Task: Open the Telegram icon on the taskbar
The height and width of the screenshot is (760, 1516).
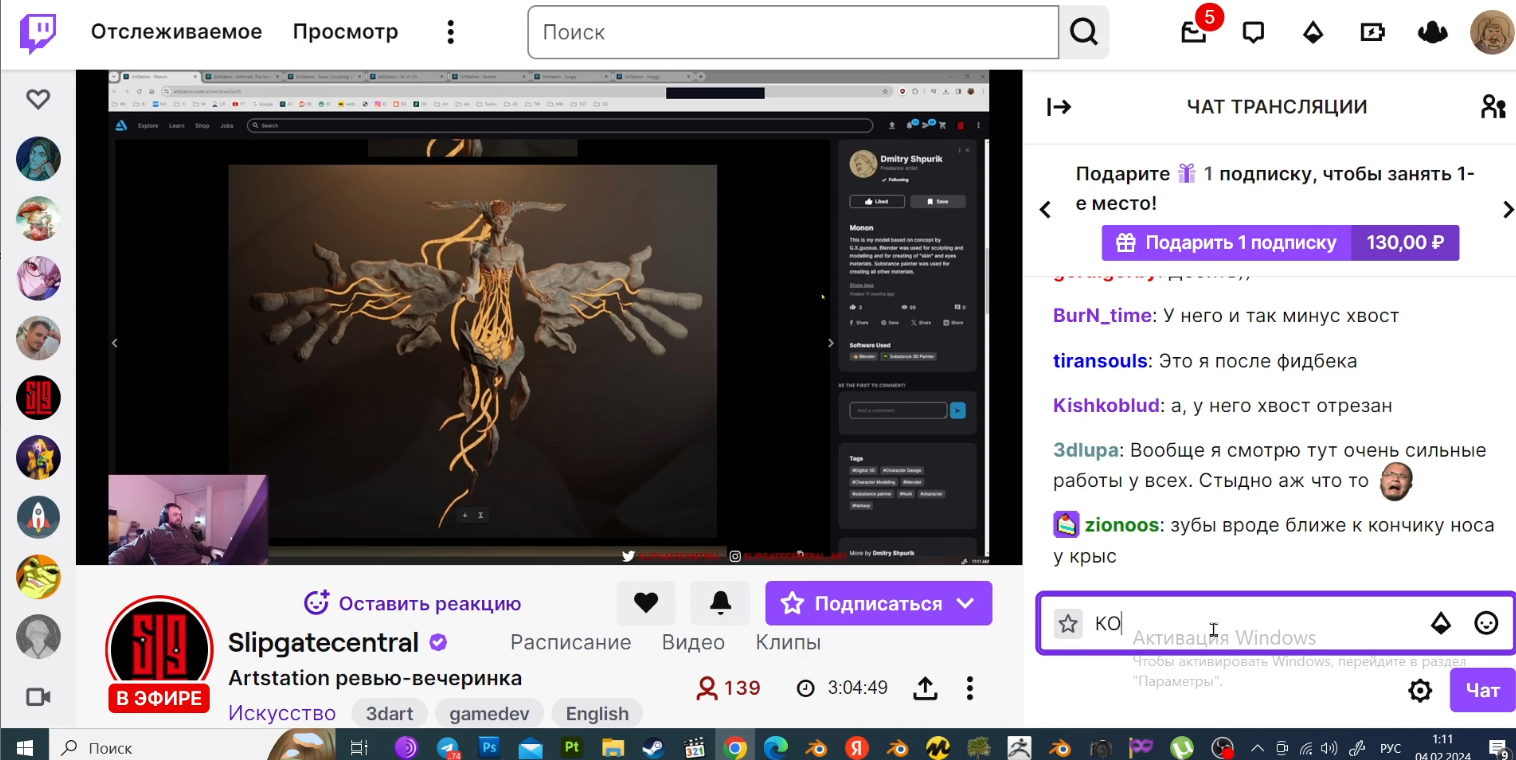Action: pyautogui.click(x=448, y=747)
